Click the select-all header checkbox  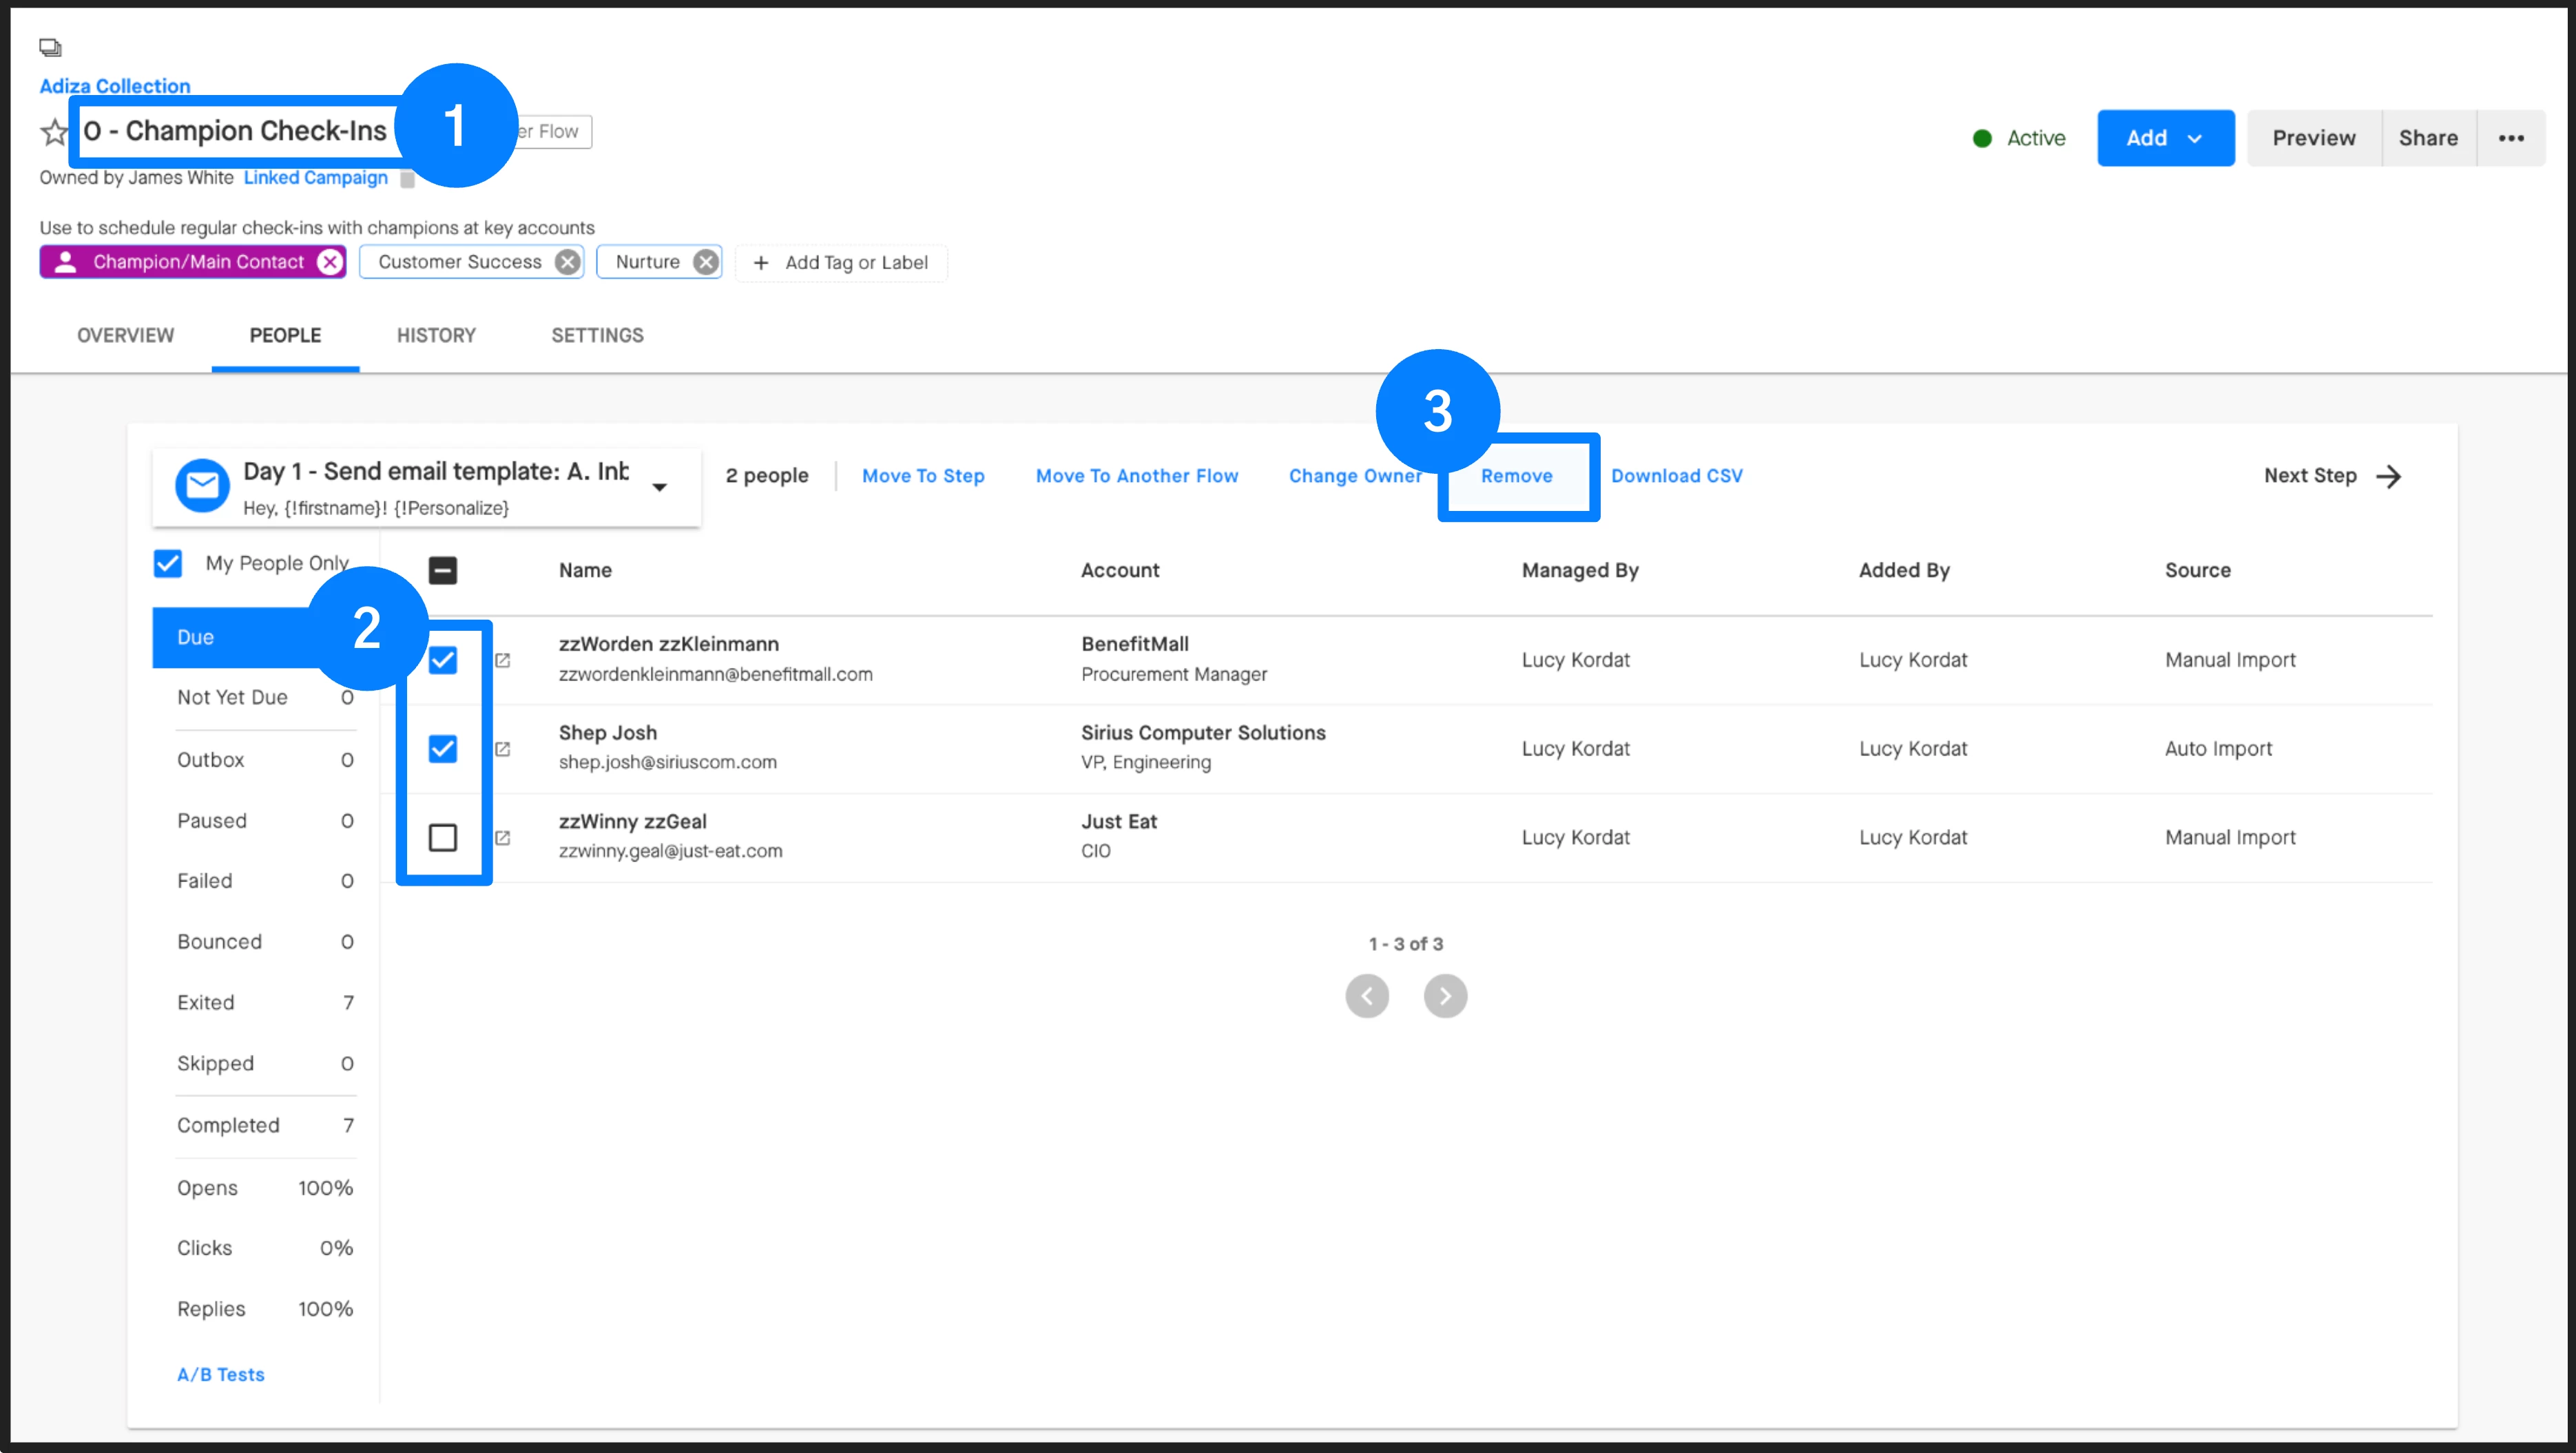pyautogui.click(x=443, y=570)
